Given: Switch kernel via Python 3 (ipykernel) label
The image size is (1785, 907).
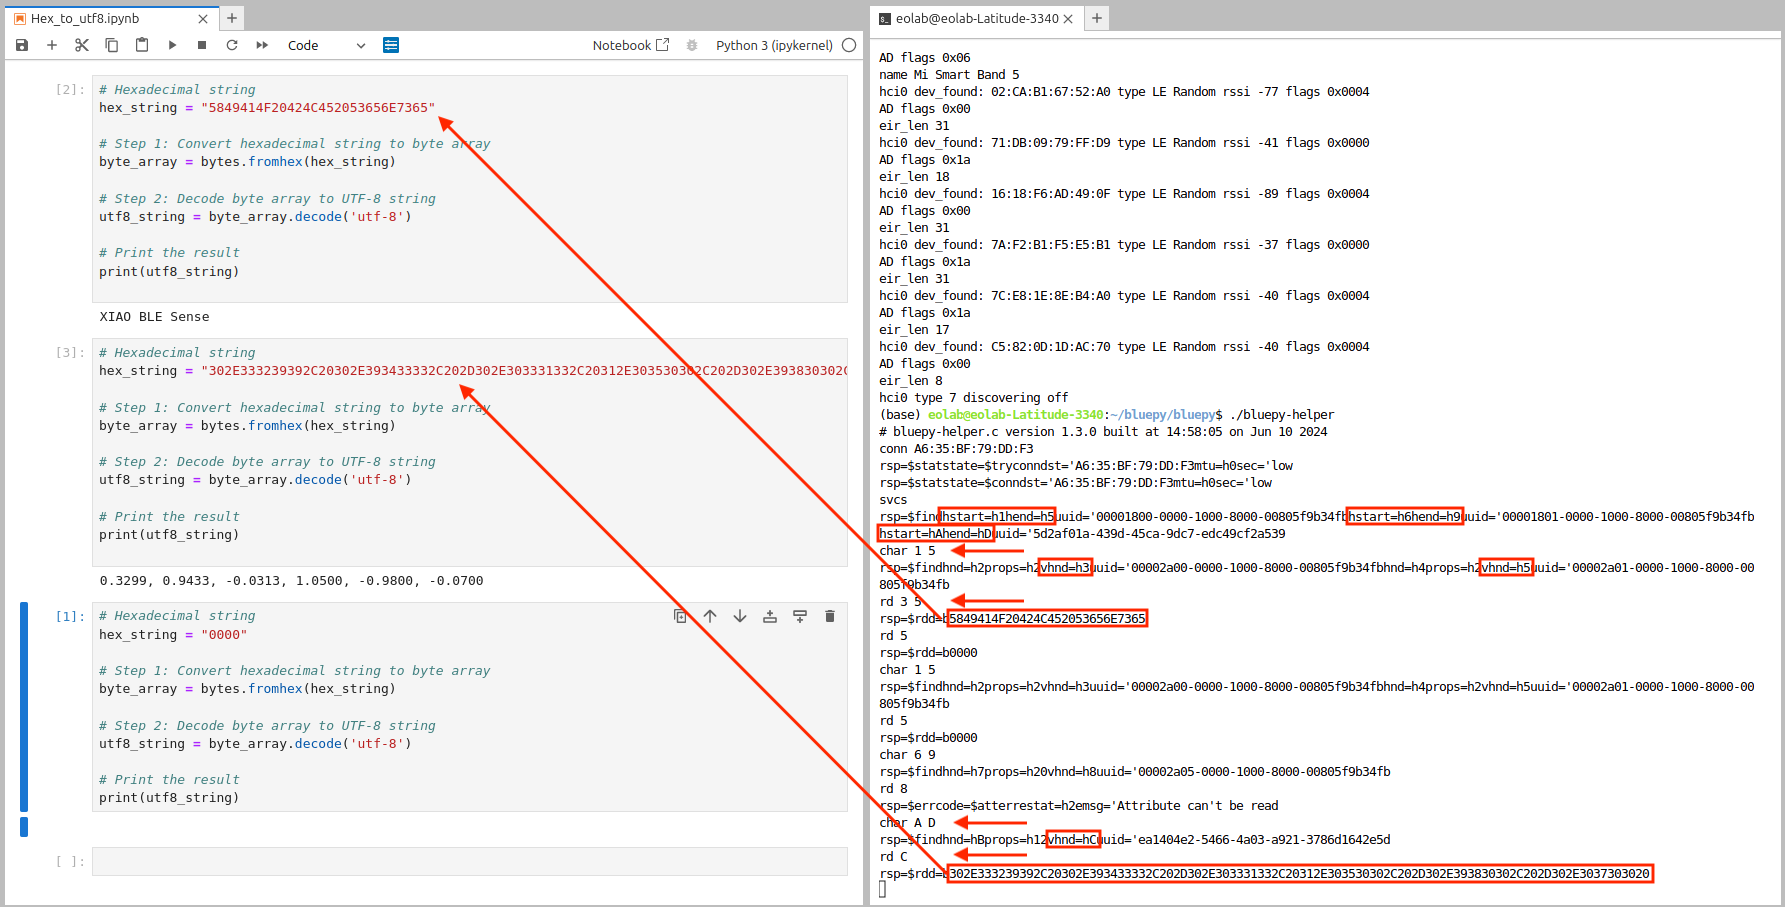Looking at the screenshot, I should (774, 45).
